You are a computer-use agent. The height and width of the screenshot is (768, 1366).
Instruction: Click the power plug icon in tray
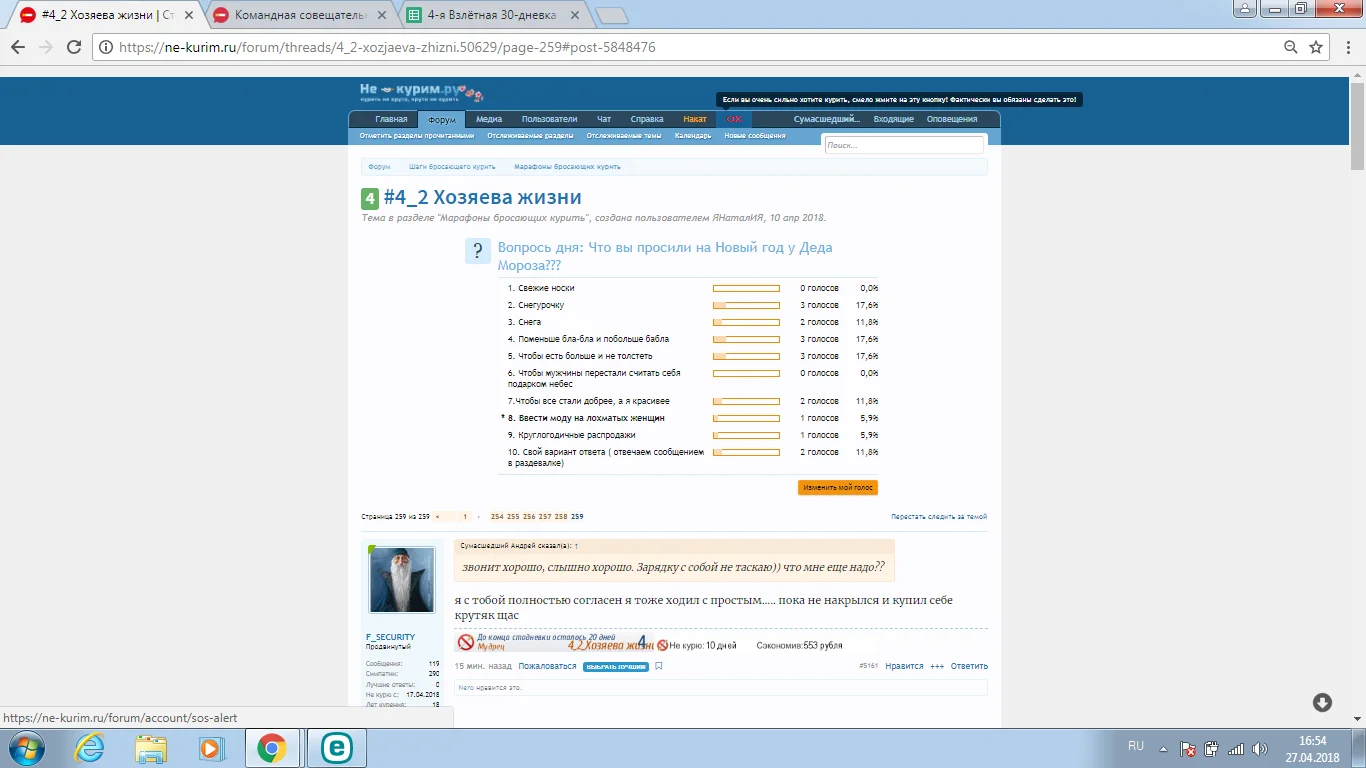pos(1212,748)
